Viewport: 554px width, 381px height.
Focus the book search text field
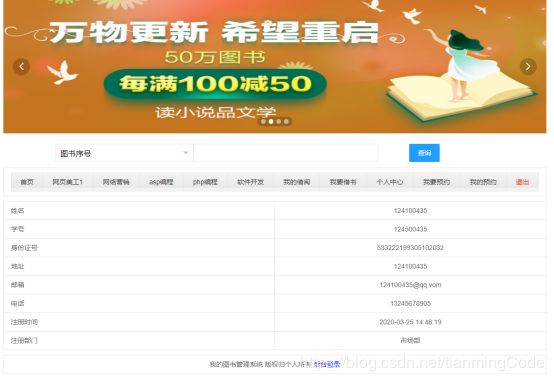[285, 153]
